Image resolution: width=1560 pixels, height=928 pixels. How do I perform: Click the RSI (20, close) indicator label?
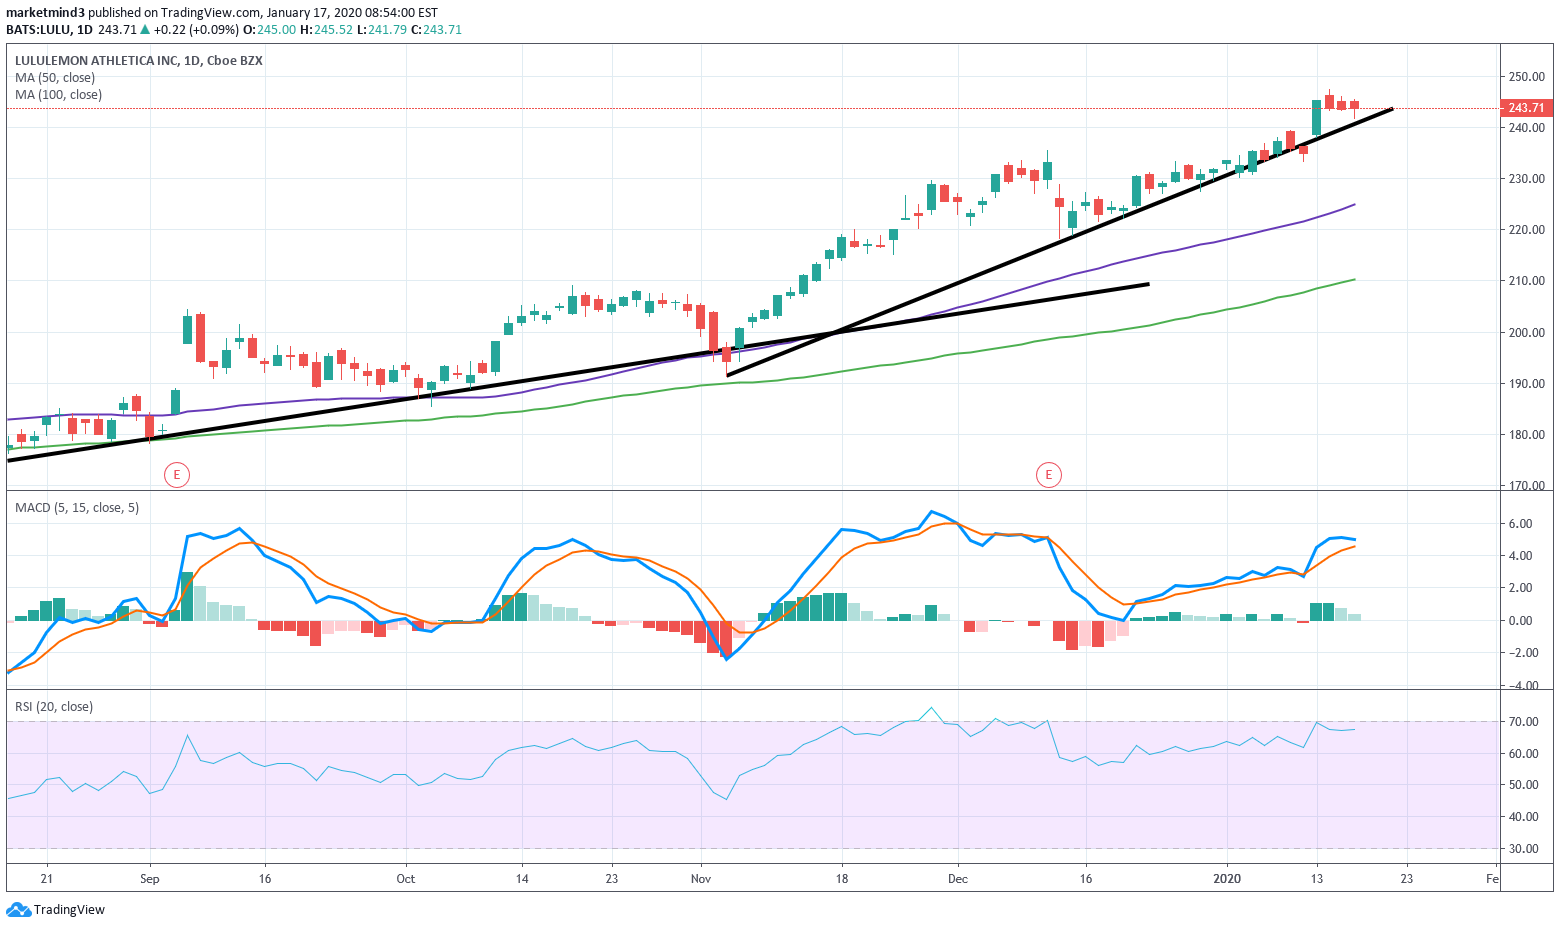54,707
